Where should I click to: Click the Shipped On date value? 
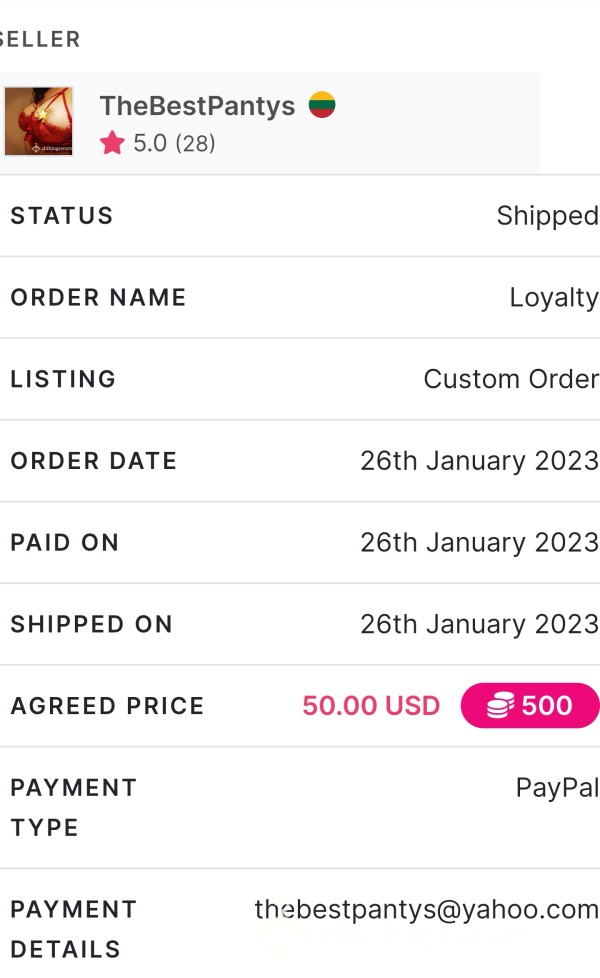tap(479, 624)
